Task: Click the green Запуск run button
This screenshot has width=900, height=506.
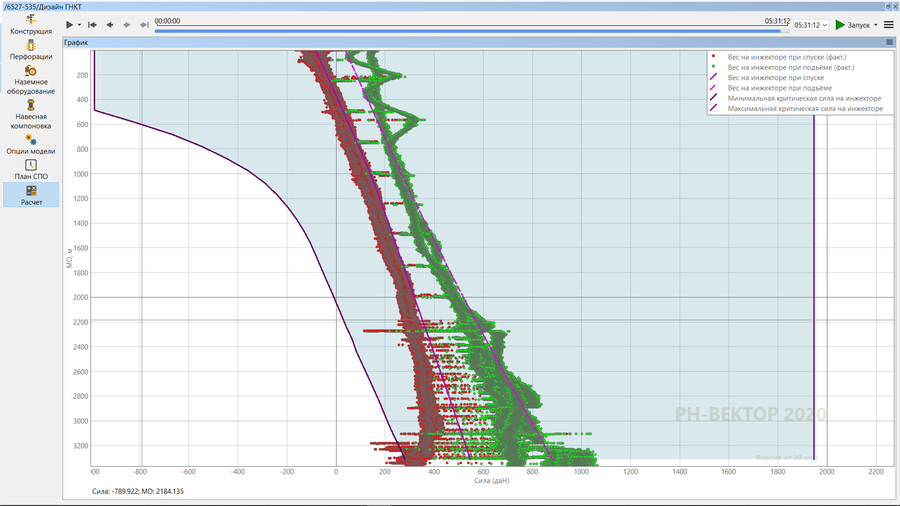Action: pyautogui.click(x=853, y=25)
